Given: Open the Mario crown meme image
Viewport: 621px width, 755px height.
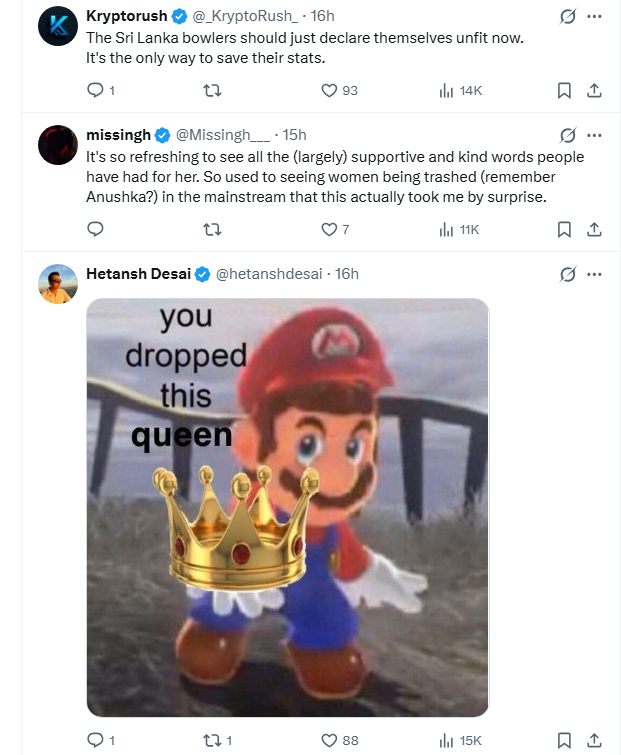Looking at the screenshot, I should point(288,507).
